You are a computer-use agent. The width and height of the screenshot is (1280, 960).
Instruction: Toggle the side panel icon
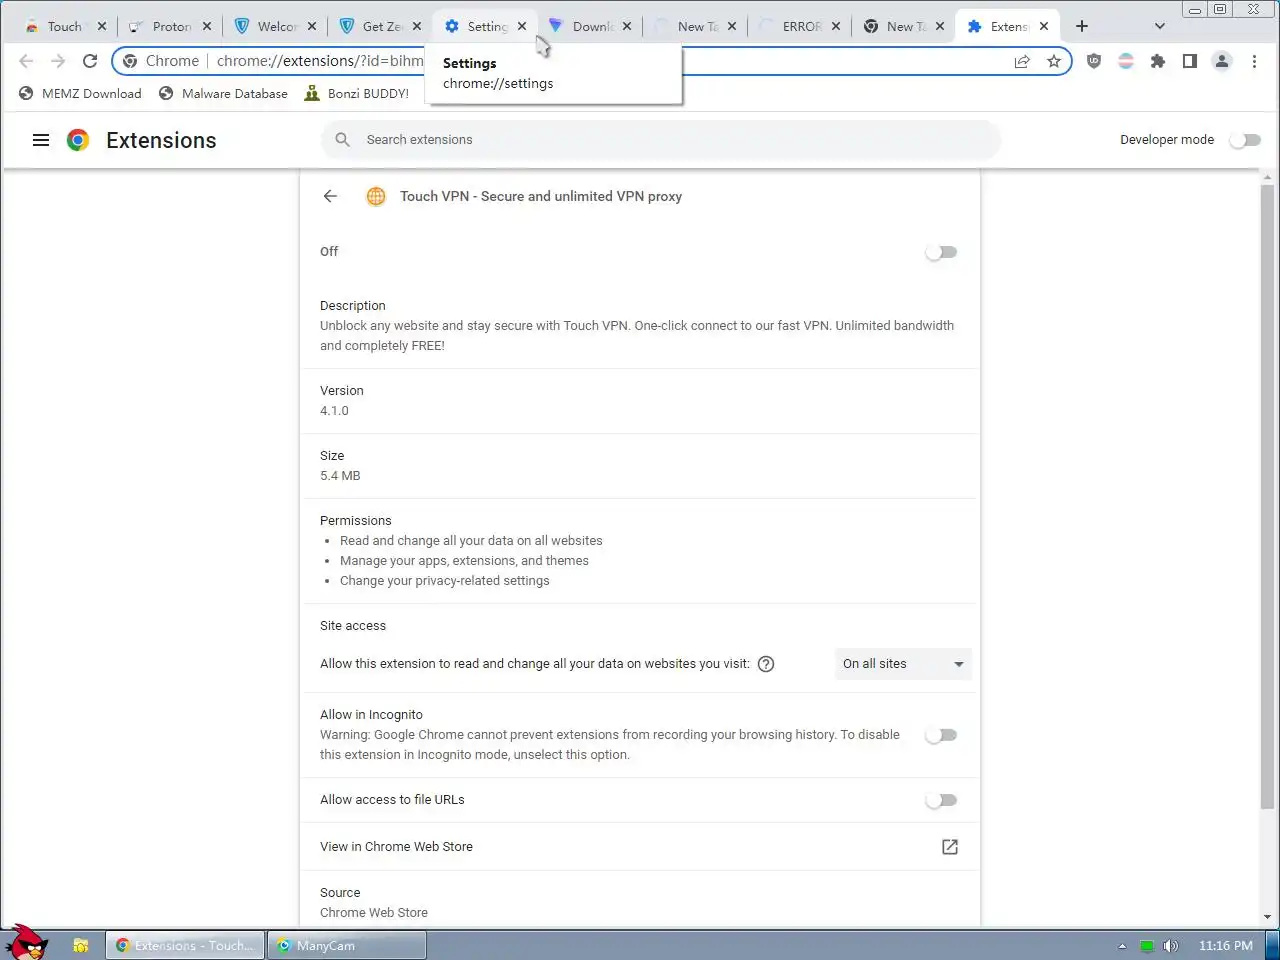coord(1190,61)
